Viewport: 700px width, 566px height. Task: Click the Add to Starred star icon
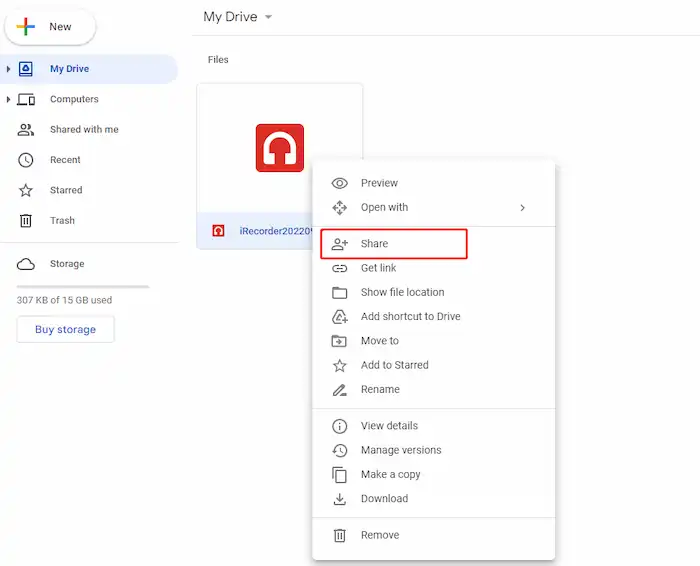tap(339, 366)
